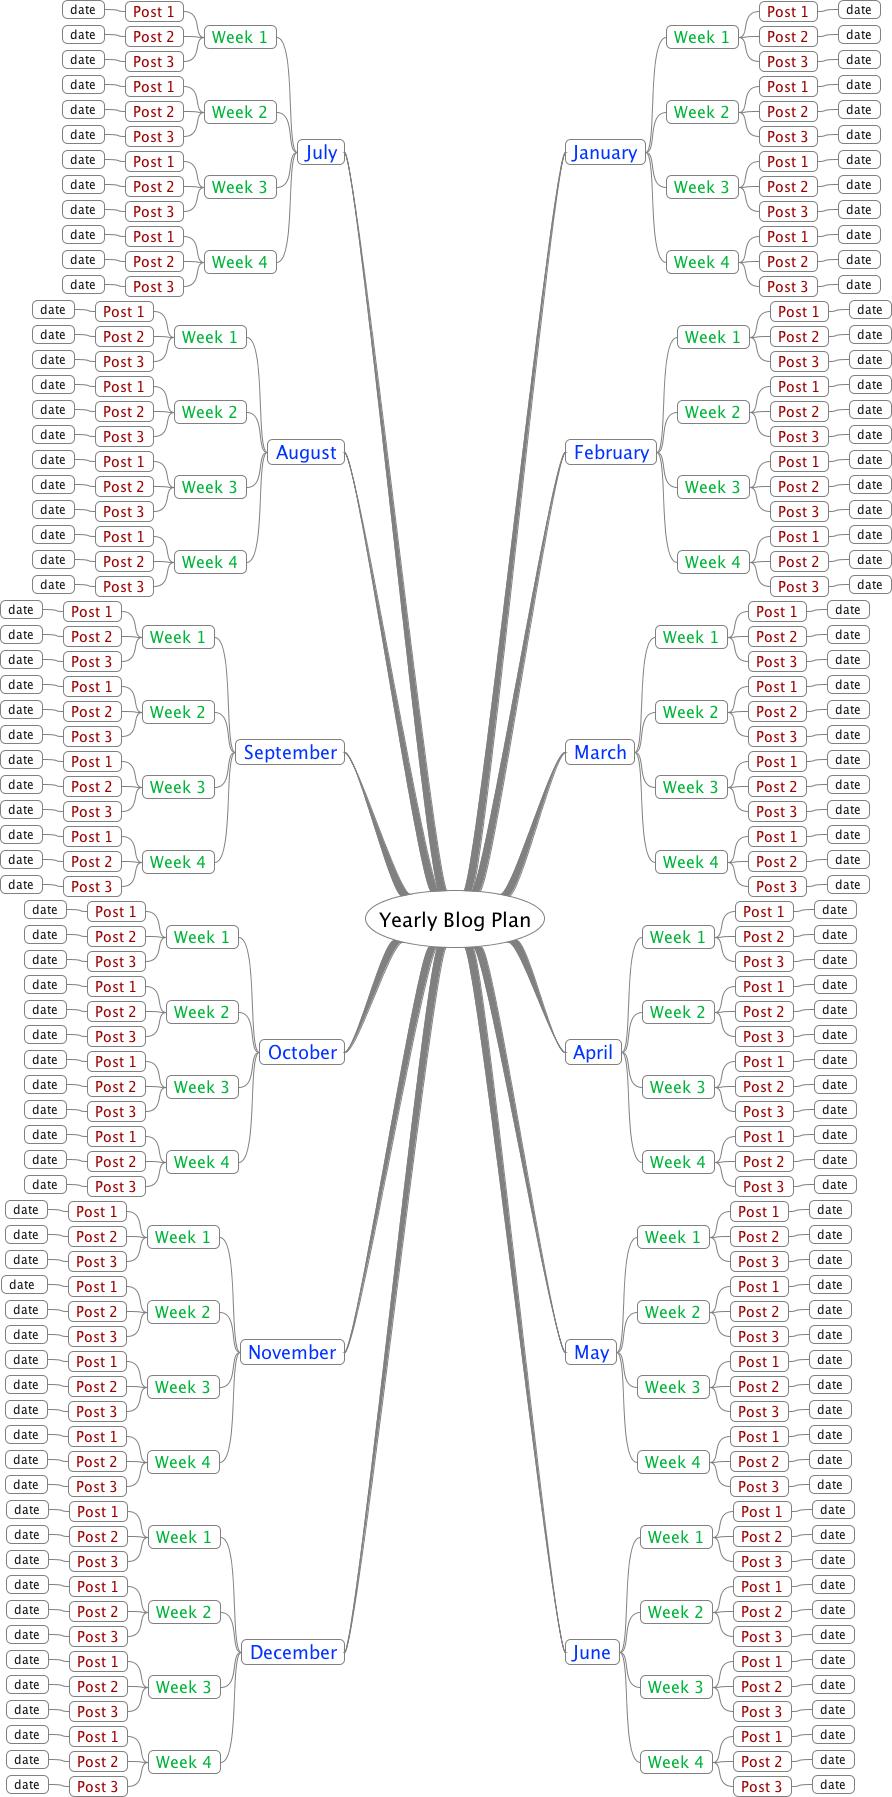Select the January month node

pos(605,153)
